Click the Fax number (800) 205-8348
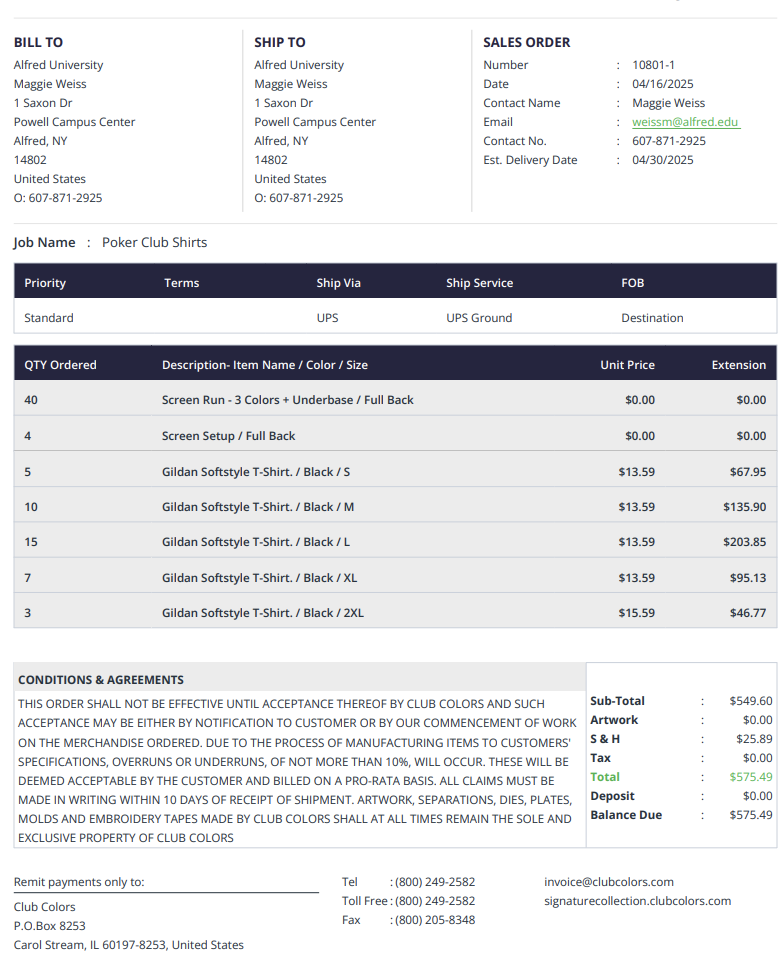The width and height of the screenshot is (778, 959). coord(435,920)
